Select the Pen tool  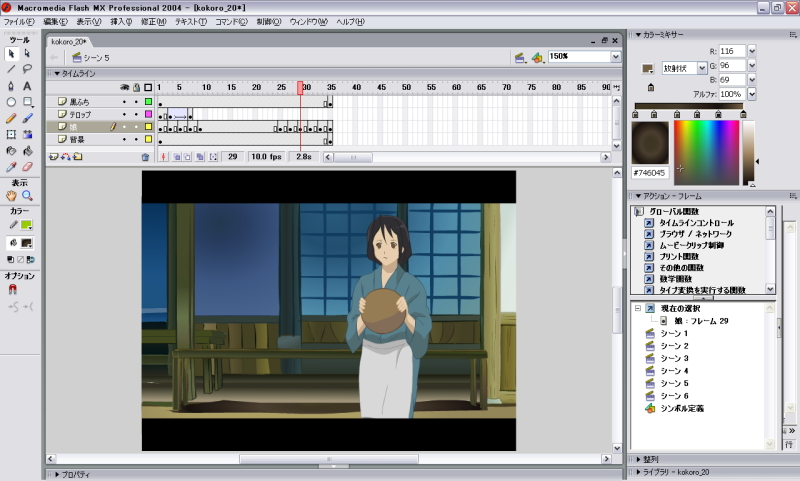(x=11, y=86)
